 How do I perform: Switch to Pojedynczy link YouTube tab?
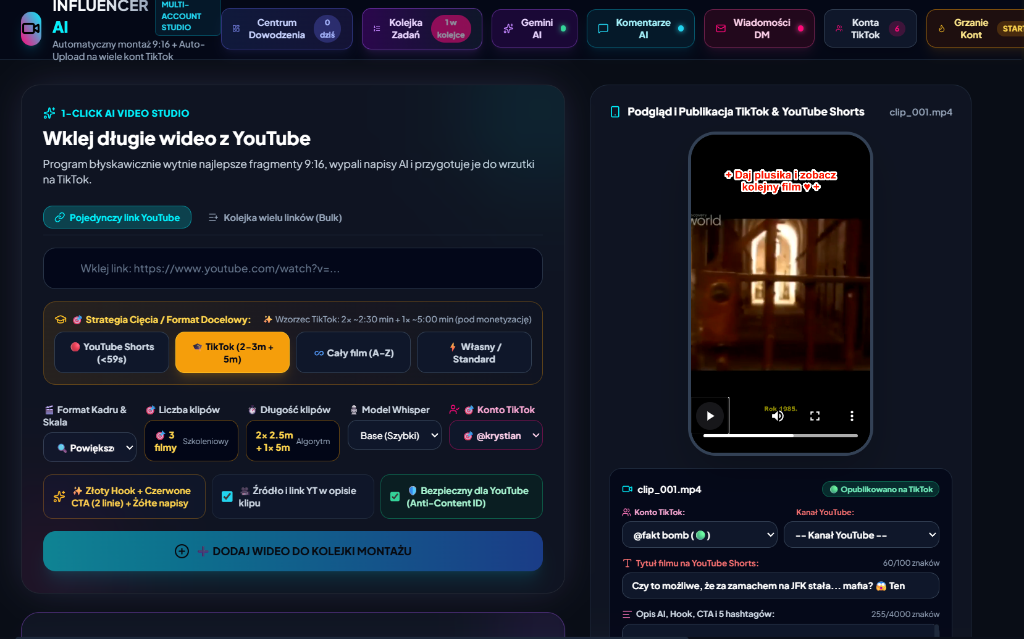pos(117,218)
